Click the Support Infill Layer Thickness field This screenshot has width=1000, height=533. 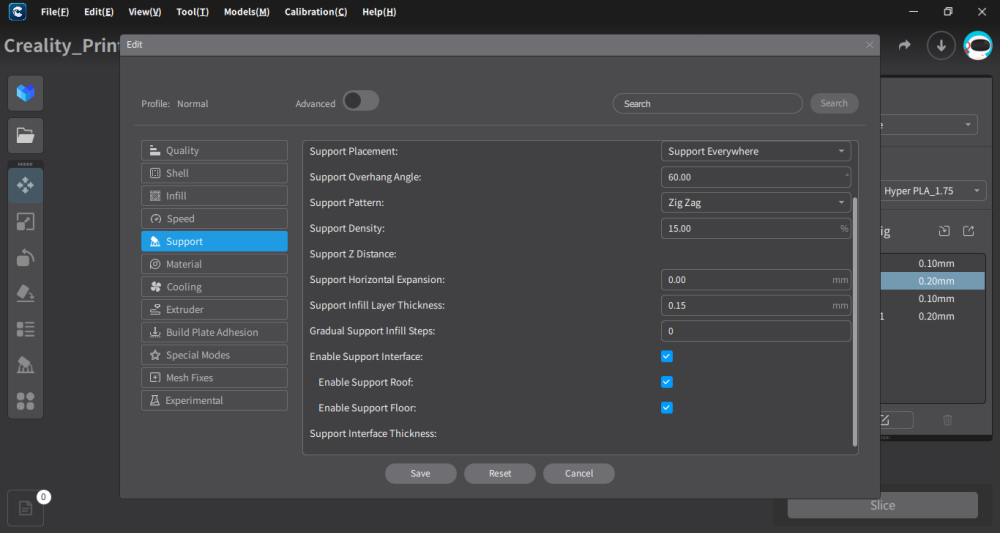[756, 305]
